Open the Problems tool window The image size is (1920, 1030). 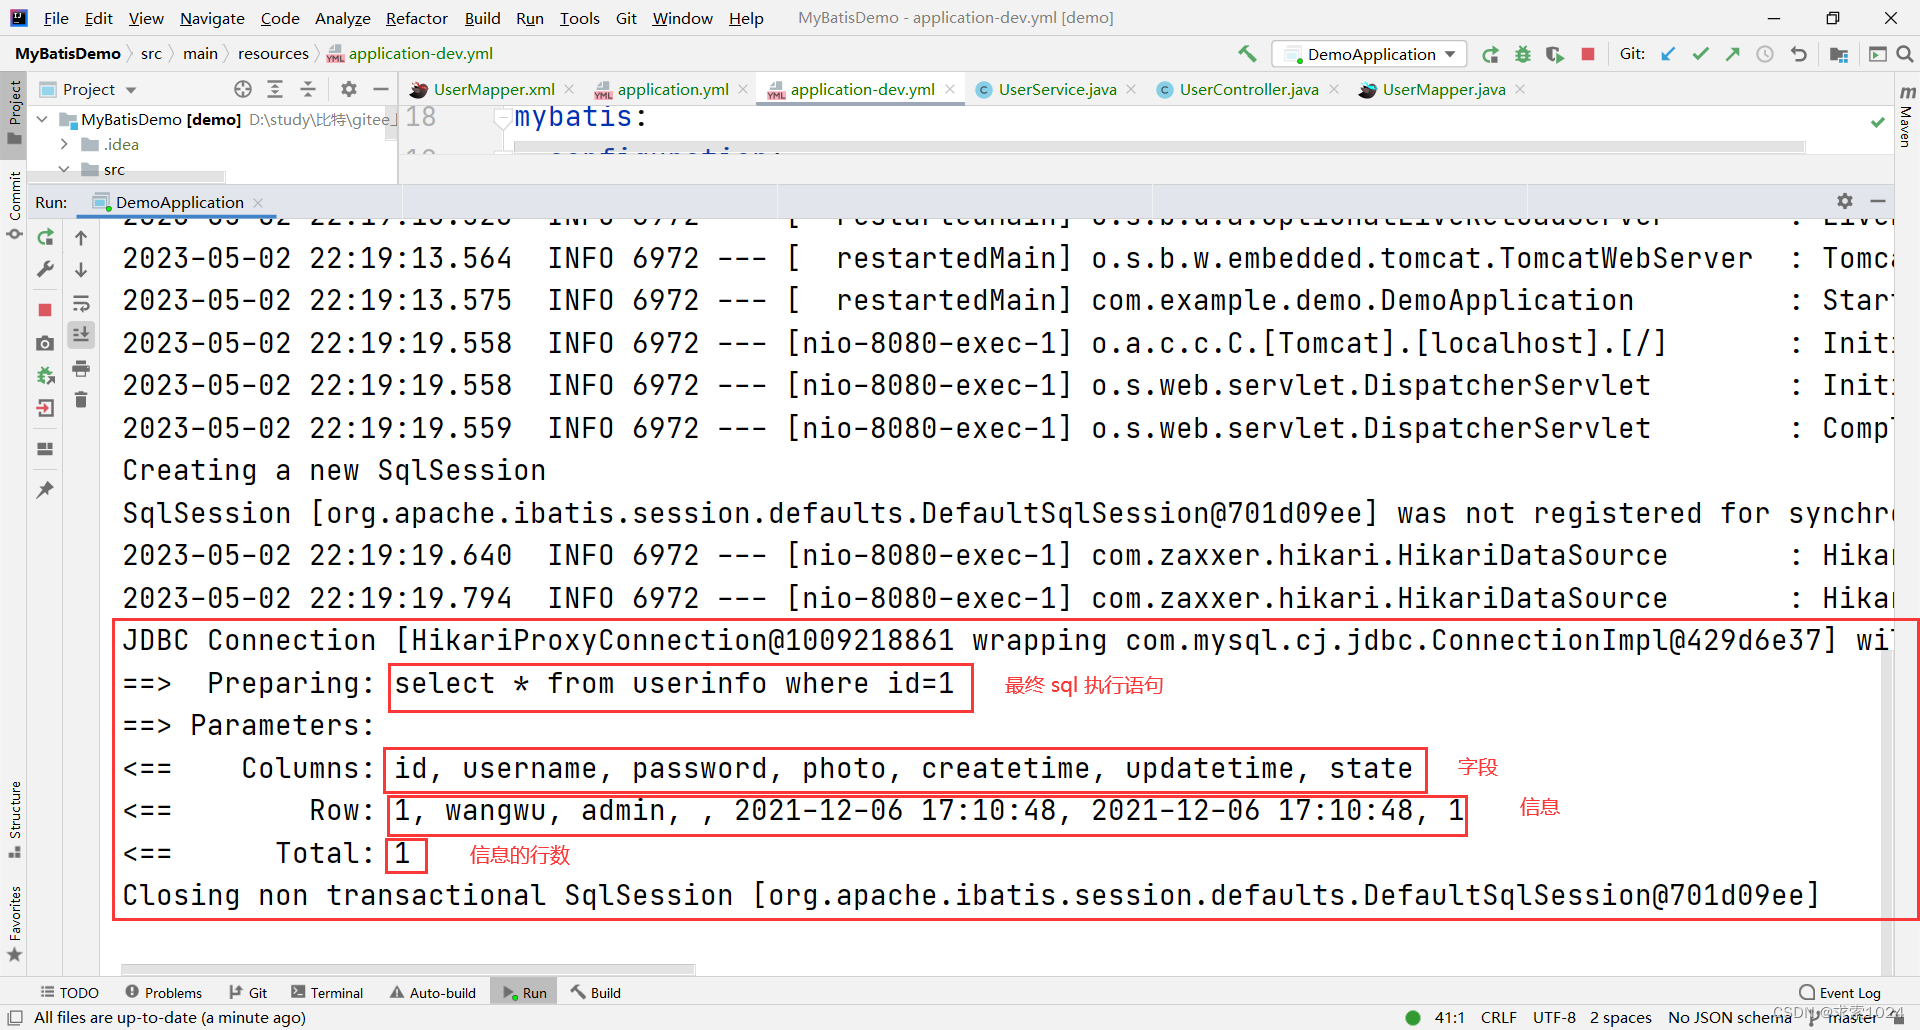[x=164, y=992]
